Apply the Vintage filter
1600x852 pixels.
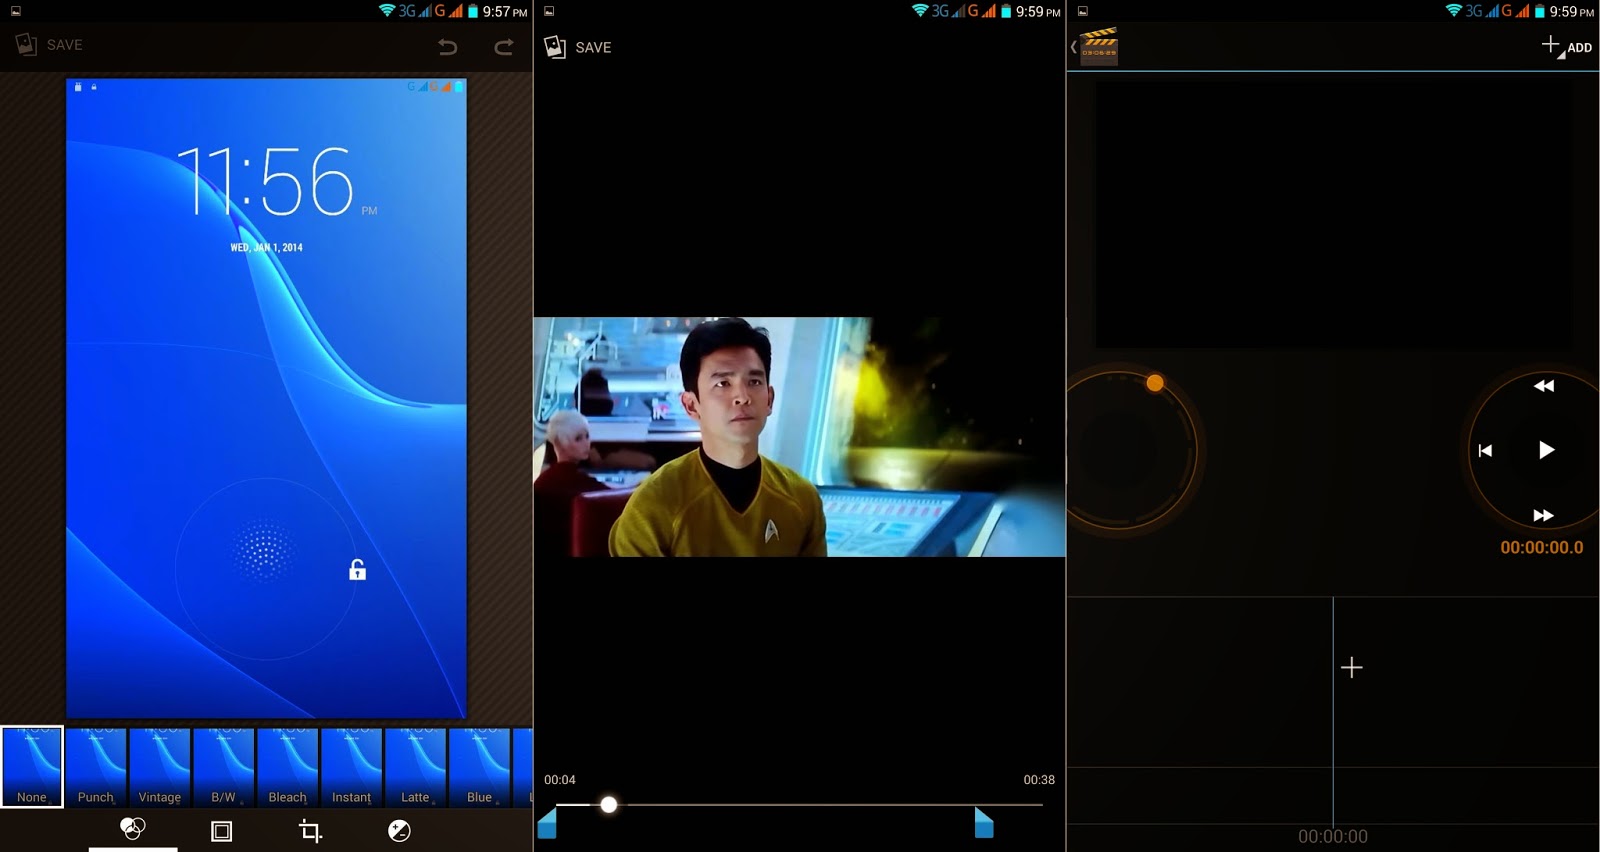click(160, 767)
